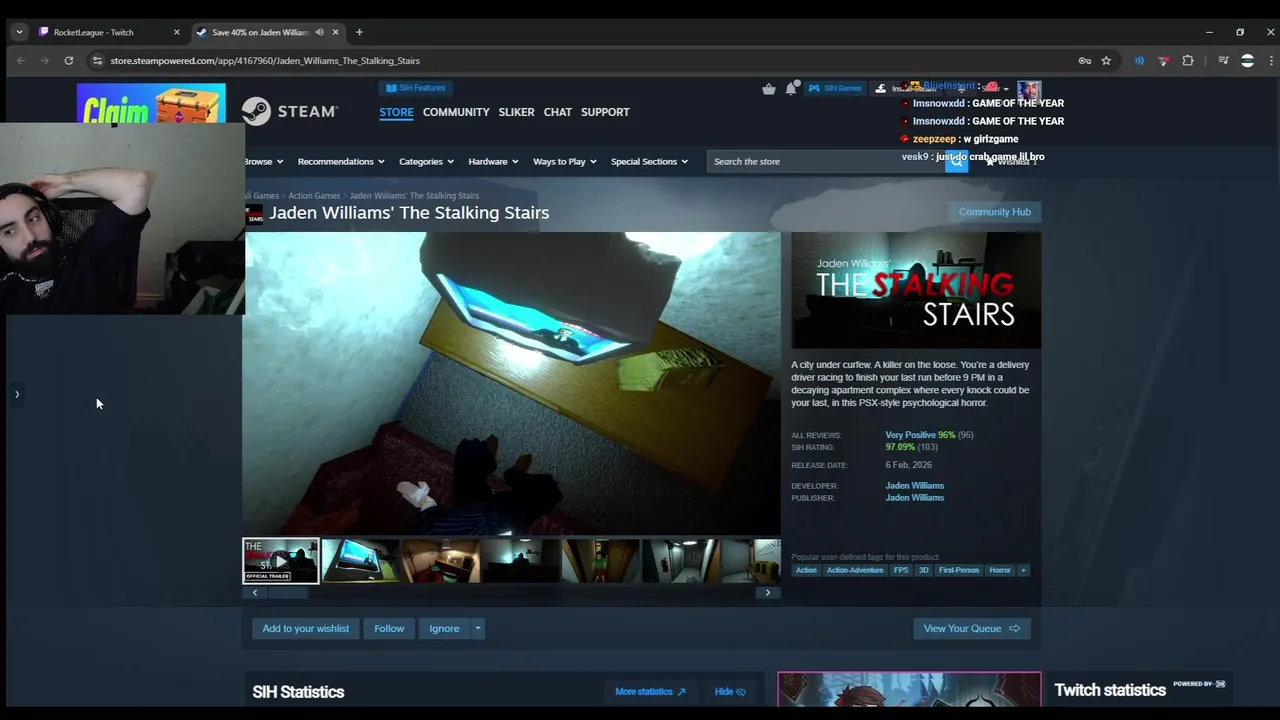1280x720 pixels.
Task: Select the First-Person tag
Action: coord(958,570)
